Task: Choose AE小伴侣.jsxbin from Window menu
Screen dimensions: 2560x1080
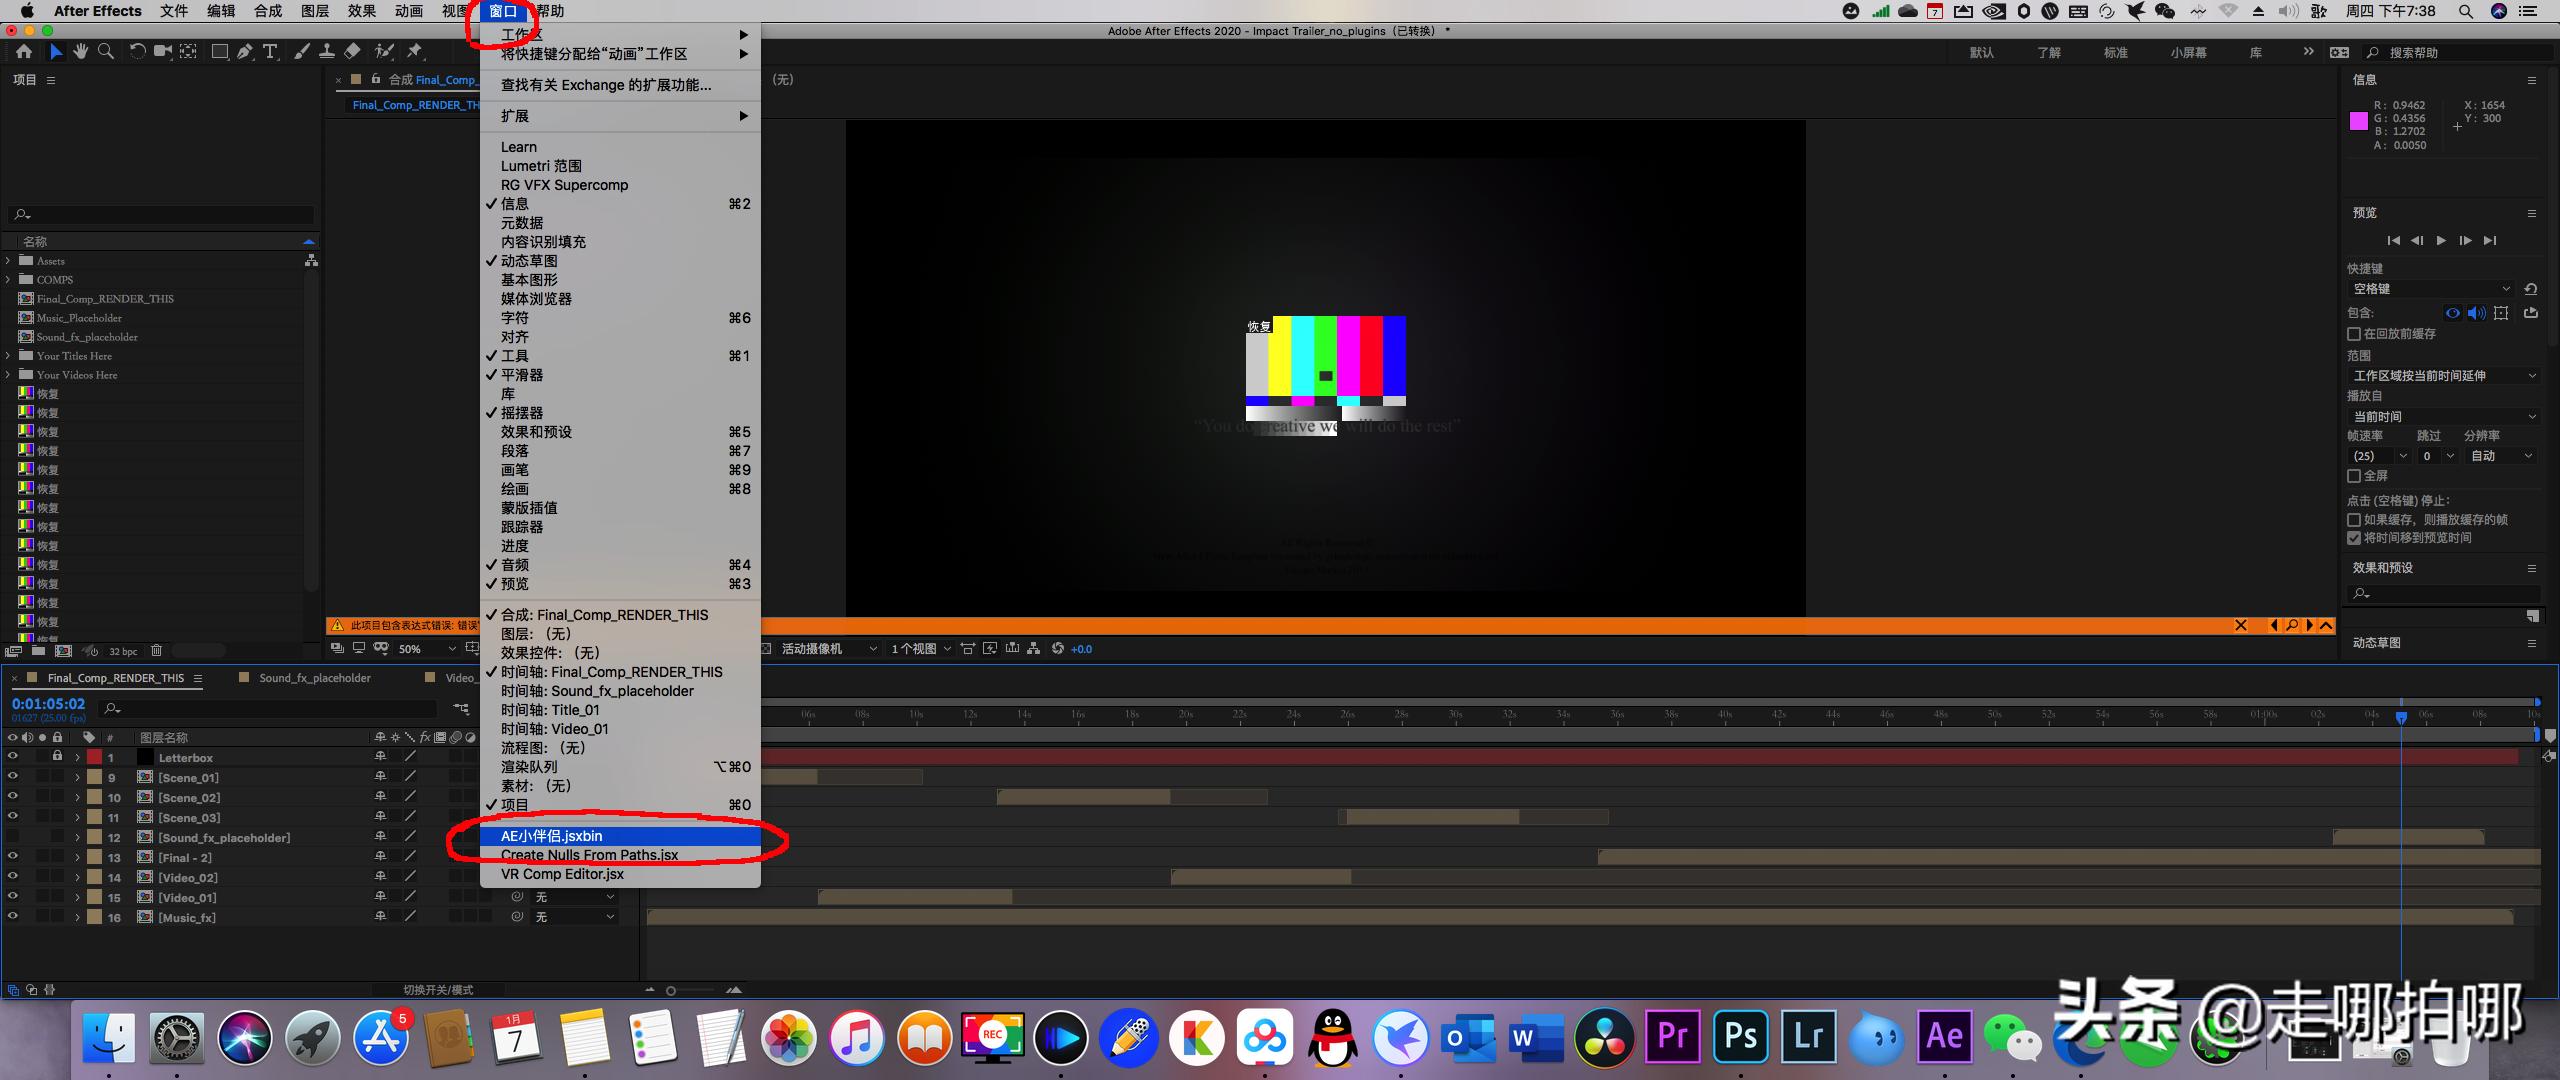Action: click(552, 836)
